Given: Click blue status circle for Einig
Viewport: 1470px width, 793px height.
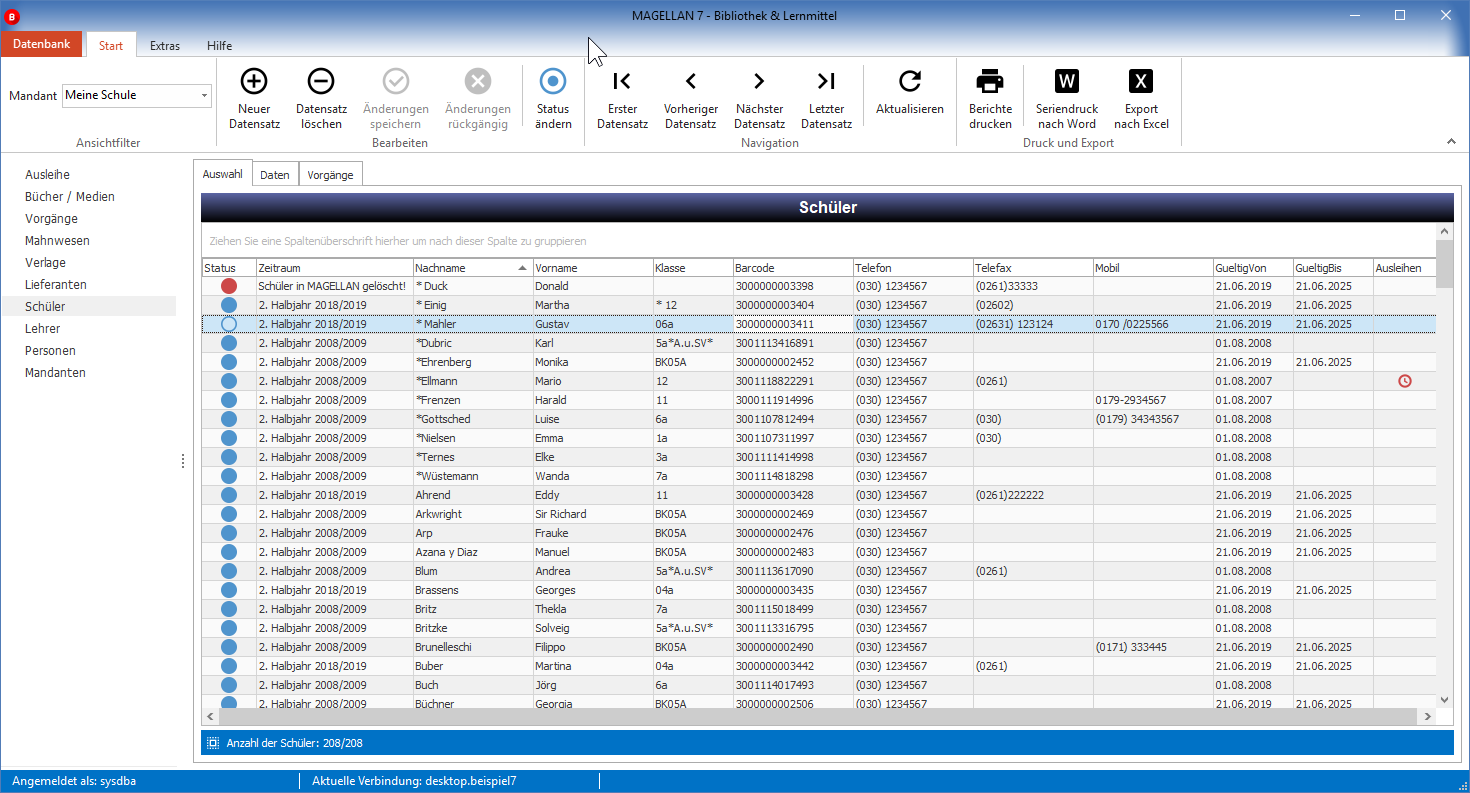Looking at the screenshot, I should pyautogui.click(x=229, y=305).
